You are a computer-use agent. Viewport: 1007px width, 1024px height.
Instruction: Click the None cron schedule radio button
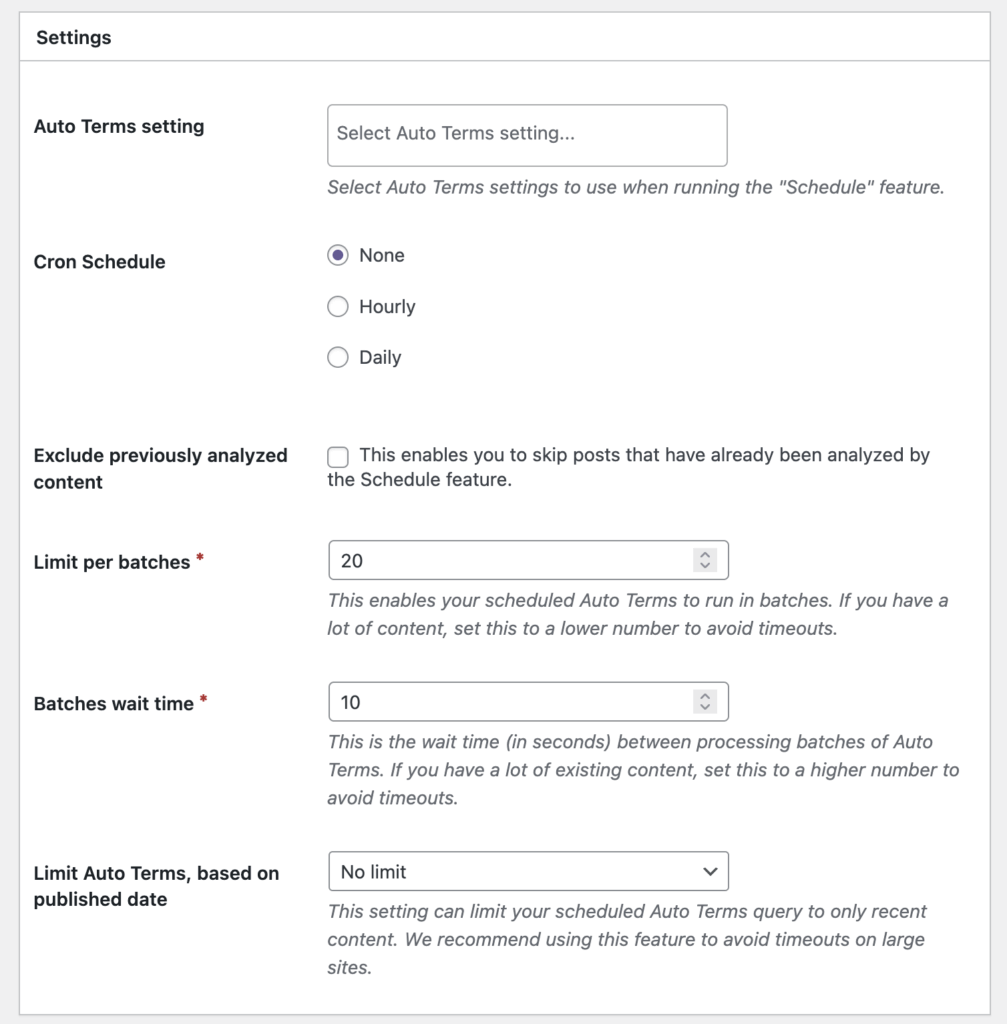click(338, 256)
